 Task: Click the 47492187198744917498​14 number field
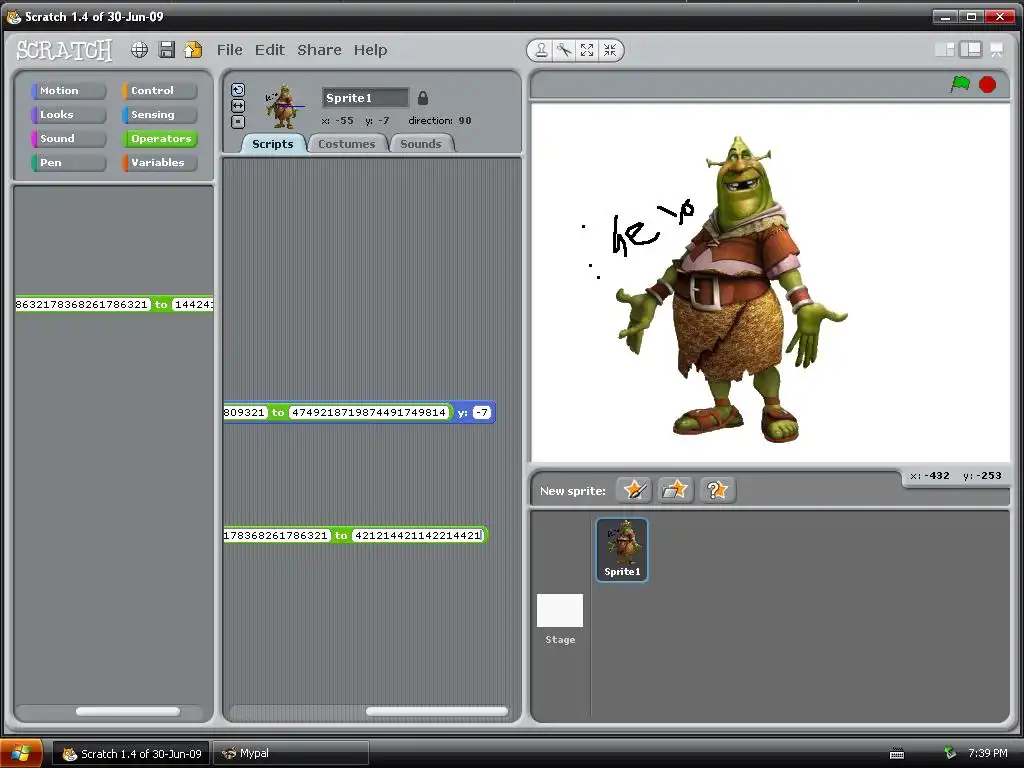coord(369,413)
